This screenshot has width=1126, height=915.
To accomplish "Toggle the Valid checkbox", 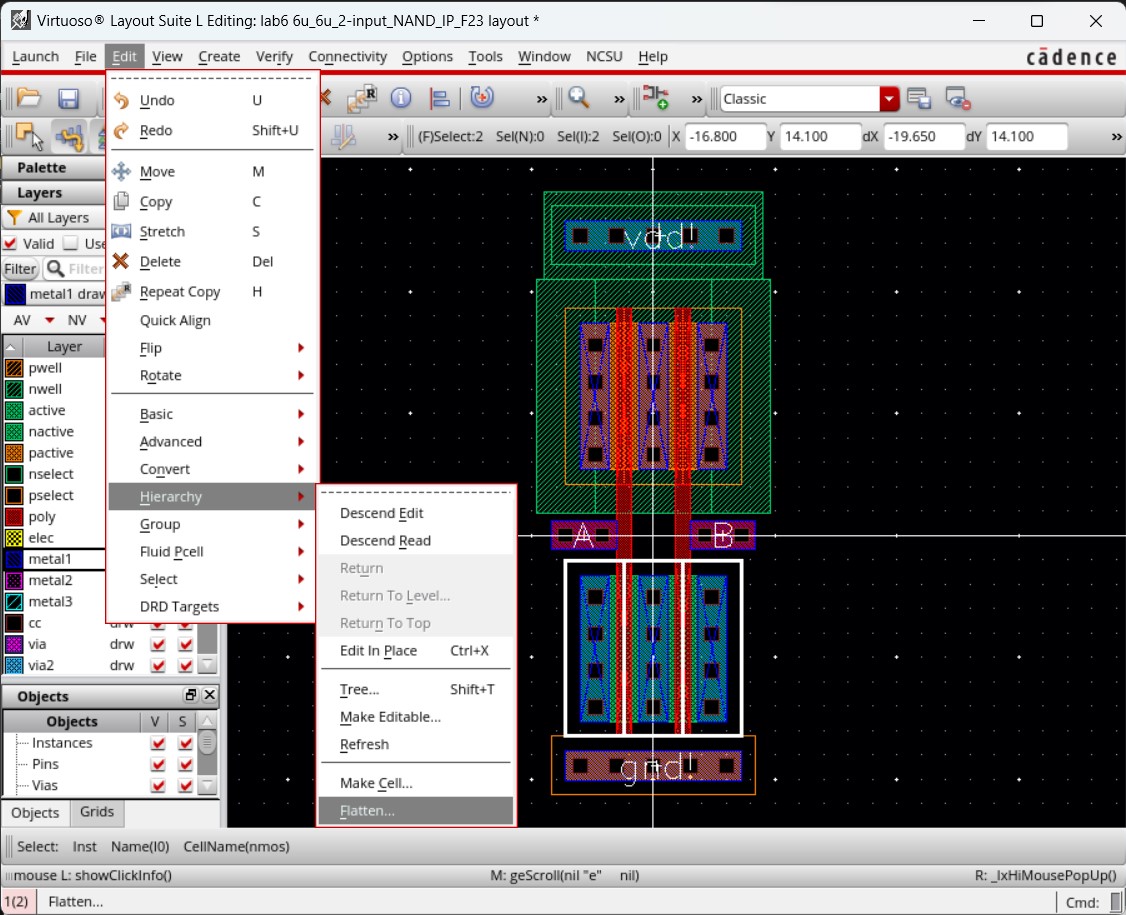I will coord(10,243).
